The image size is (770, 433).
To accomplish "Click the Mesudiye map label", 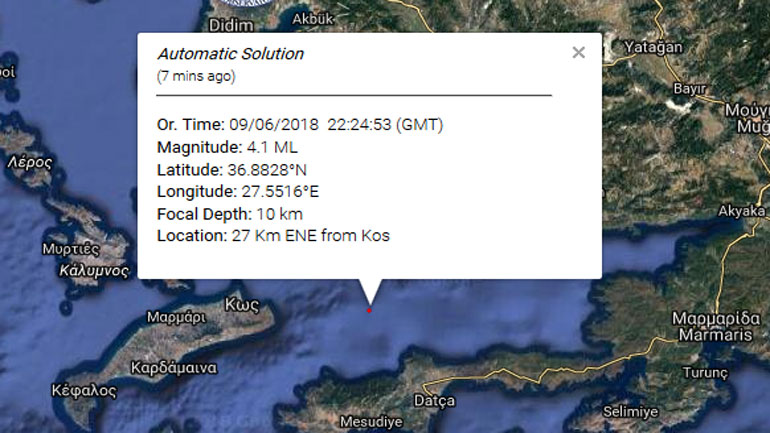I will (371, 422).
